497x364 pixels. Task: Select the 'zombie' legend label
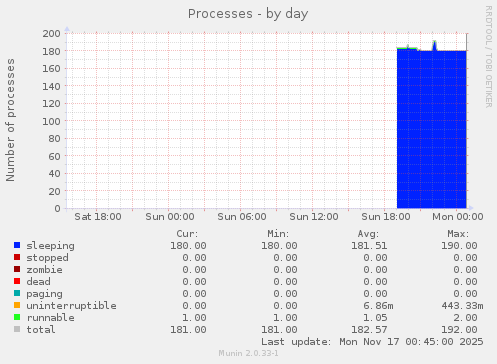[x=45, y=270]
